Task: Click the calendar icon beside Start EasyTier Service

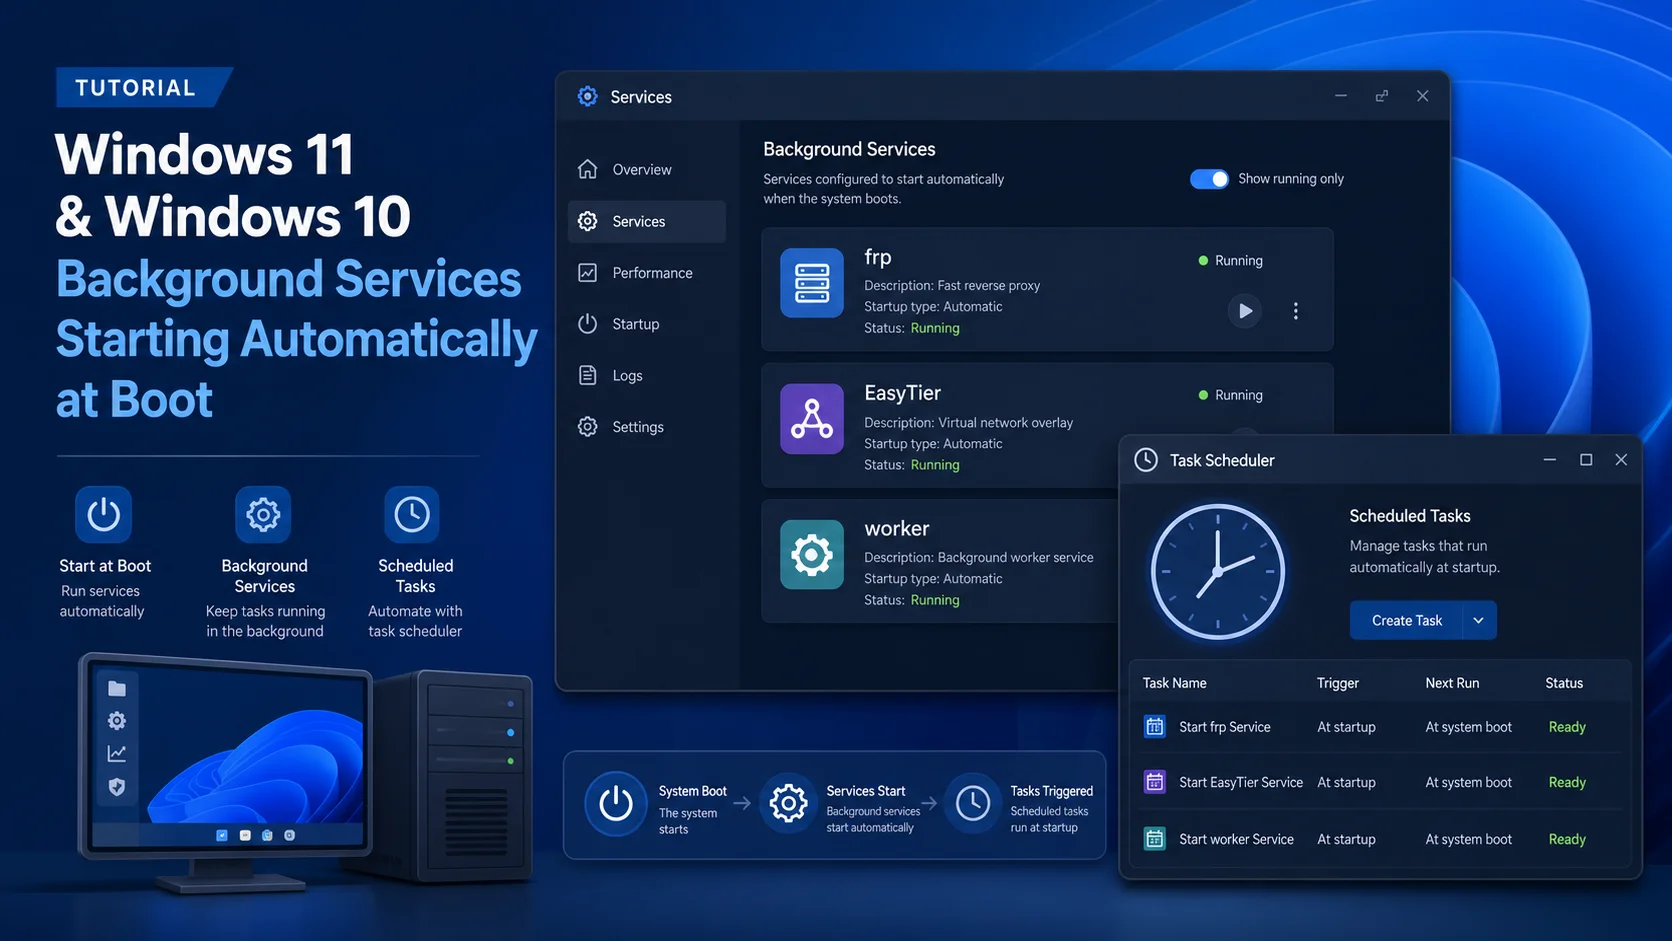Action: point(1155,782)
